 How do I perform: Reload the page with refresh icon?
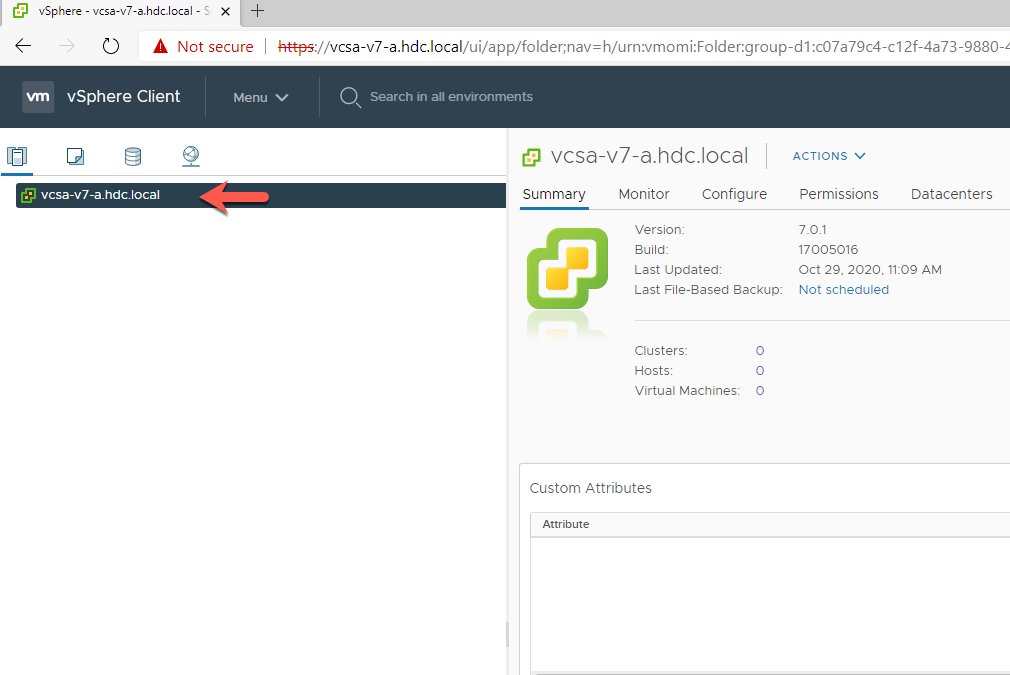111,46
